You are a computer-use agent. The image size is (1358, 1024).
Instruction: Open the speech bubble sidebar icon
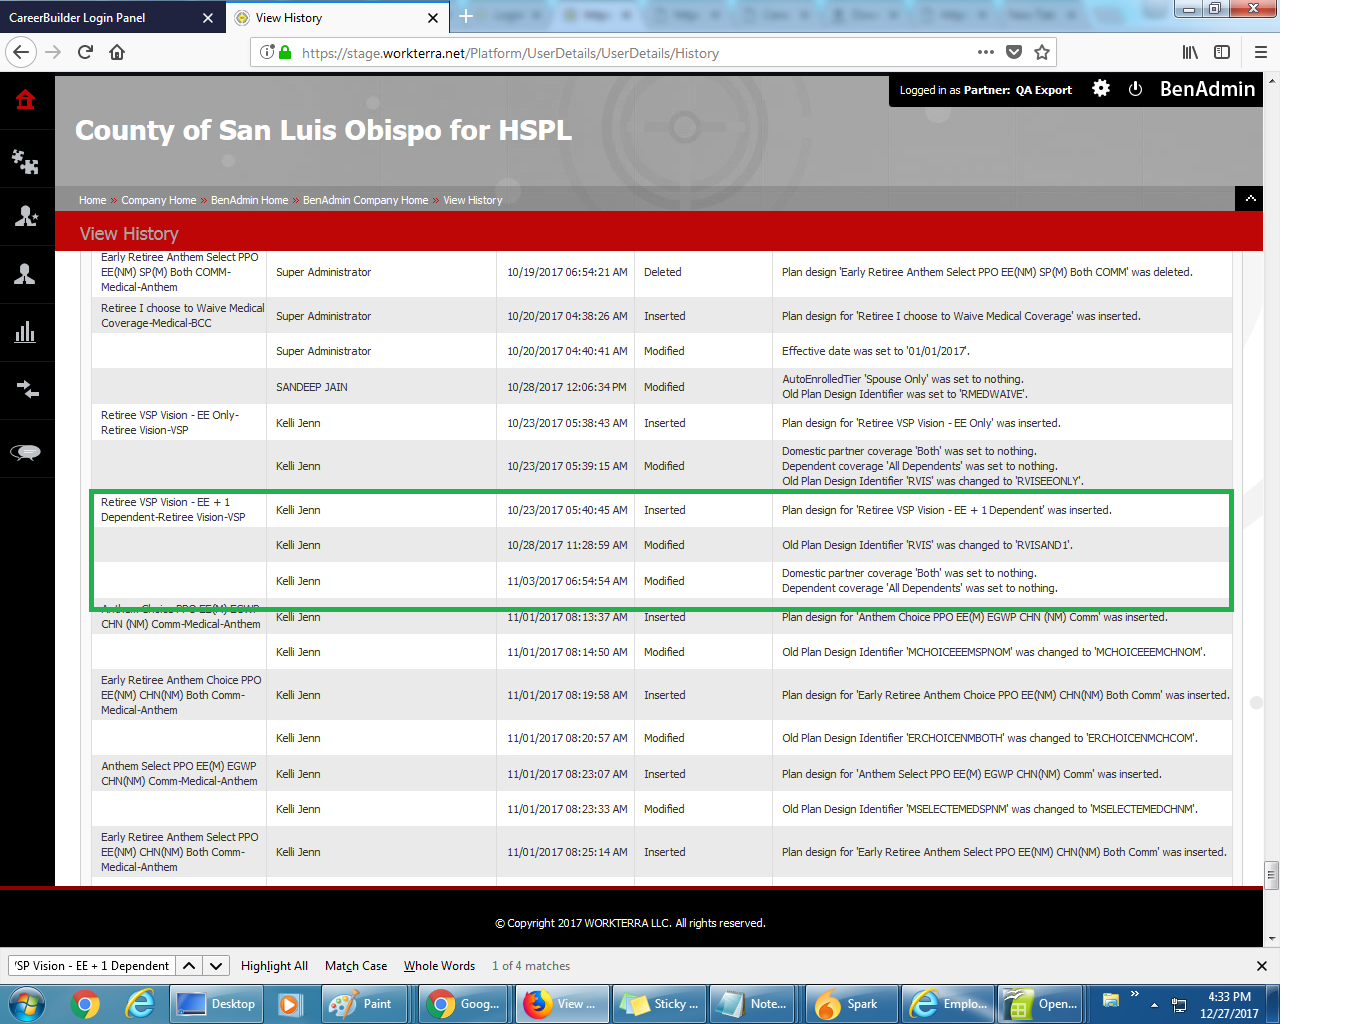pos(26,453)
